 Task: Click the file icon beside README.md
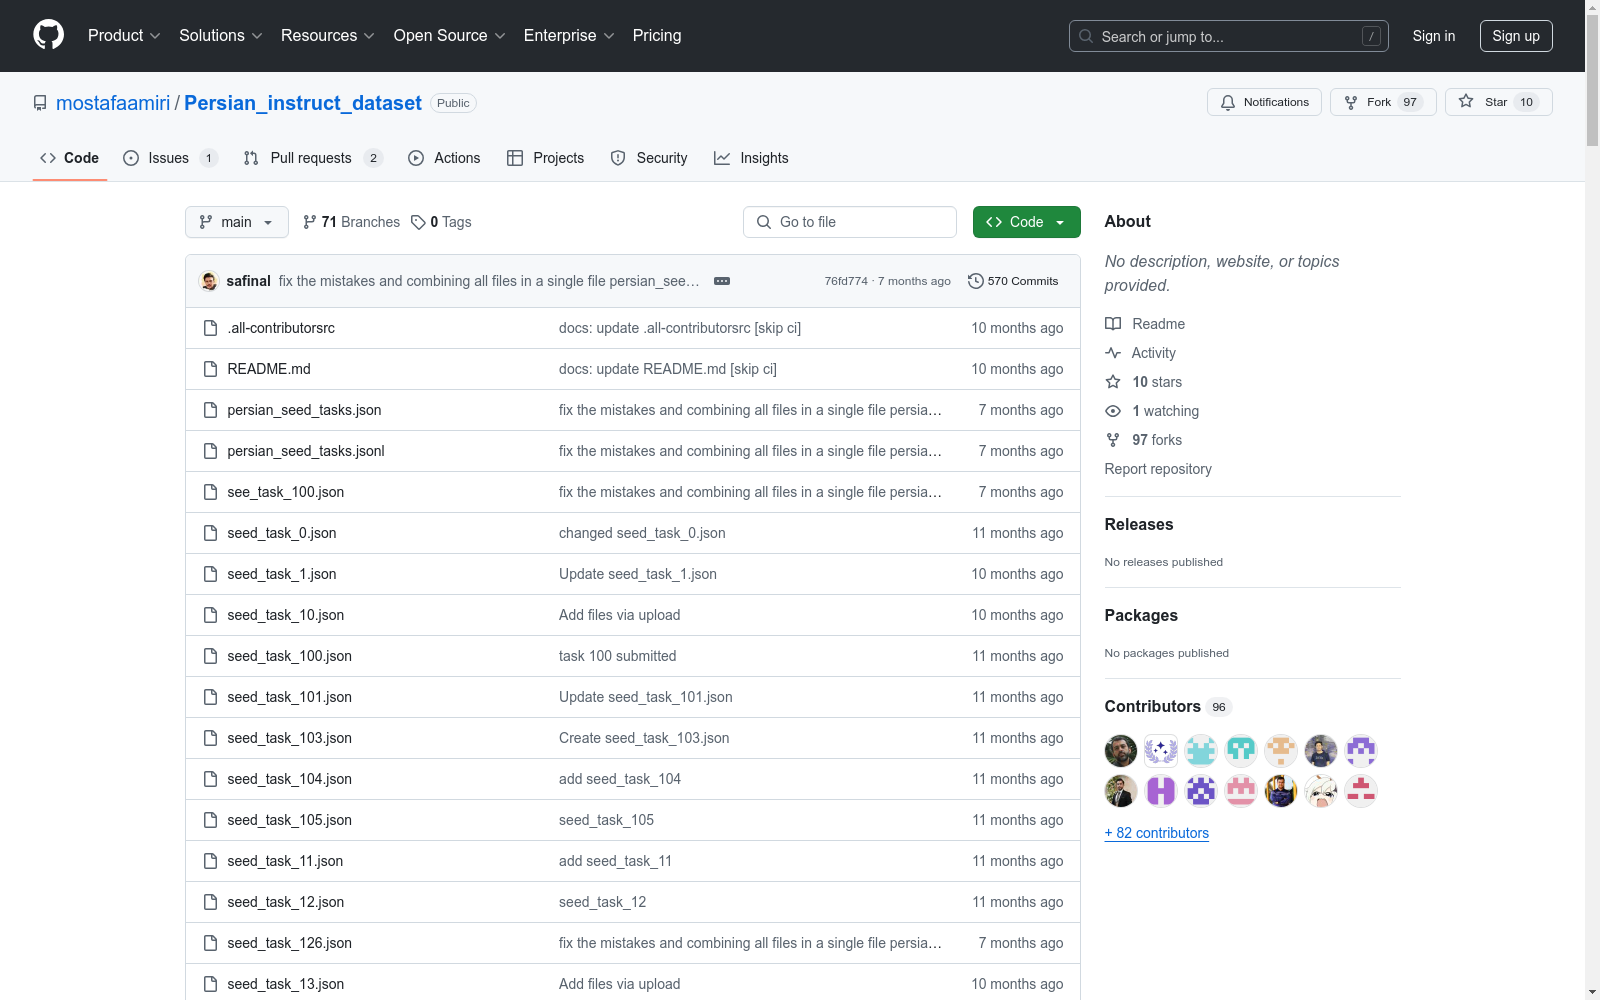[210, 369]
